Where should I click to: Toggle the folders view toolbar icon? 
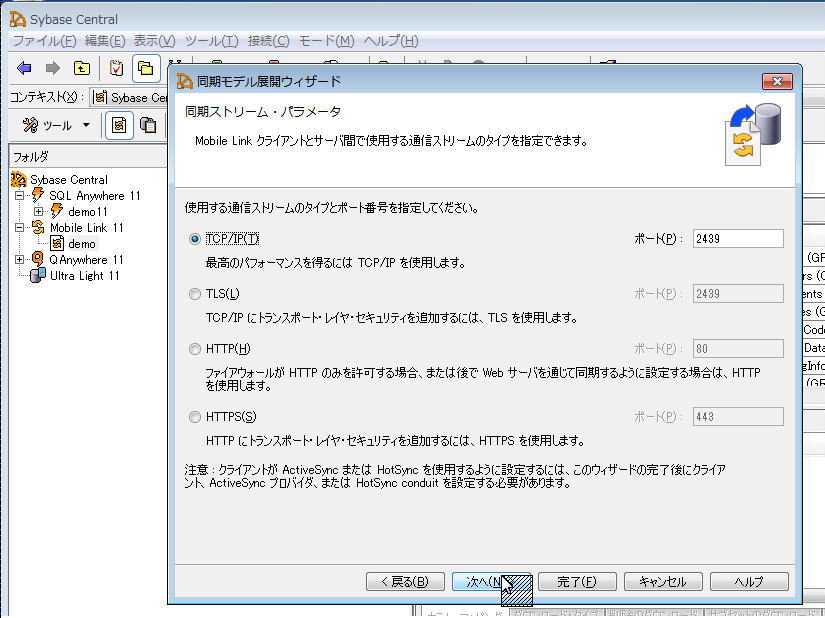(146, 68)
